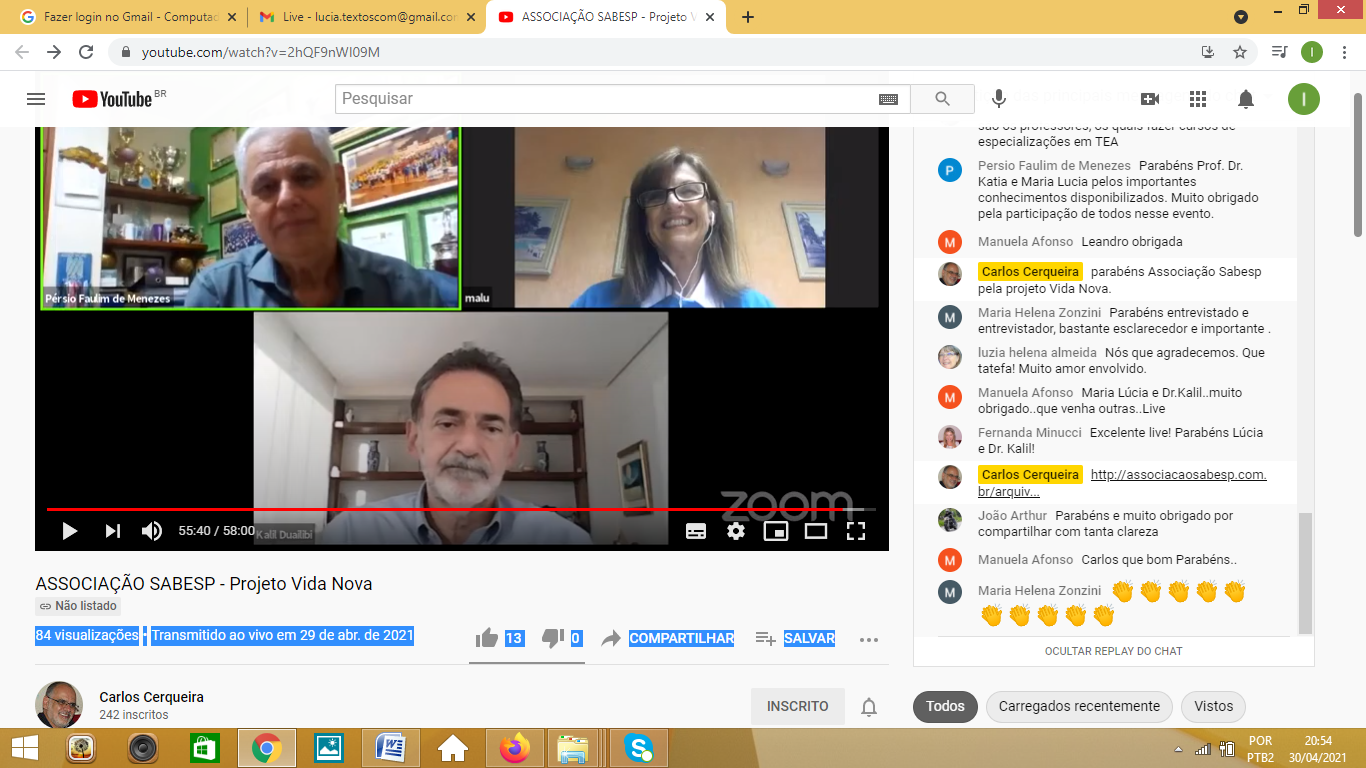Go back in browser history
Screen dimensions: 1366x768
tap(22, 52)
